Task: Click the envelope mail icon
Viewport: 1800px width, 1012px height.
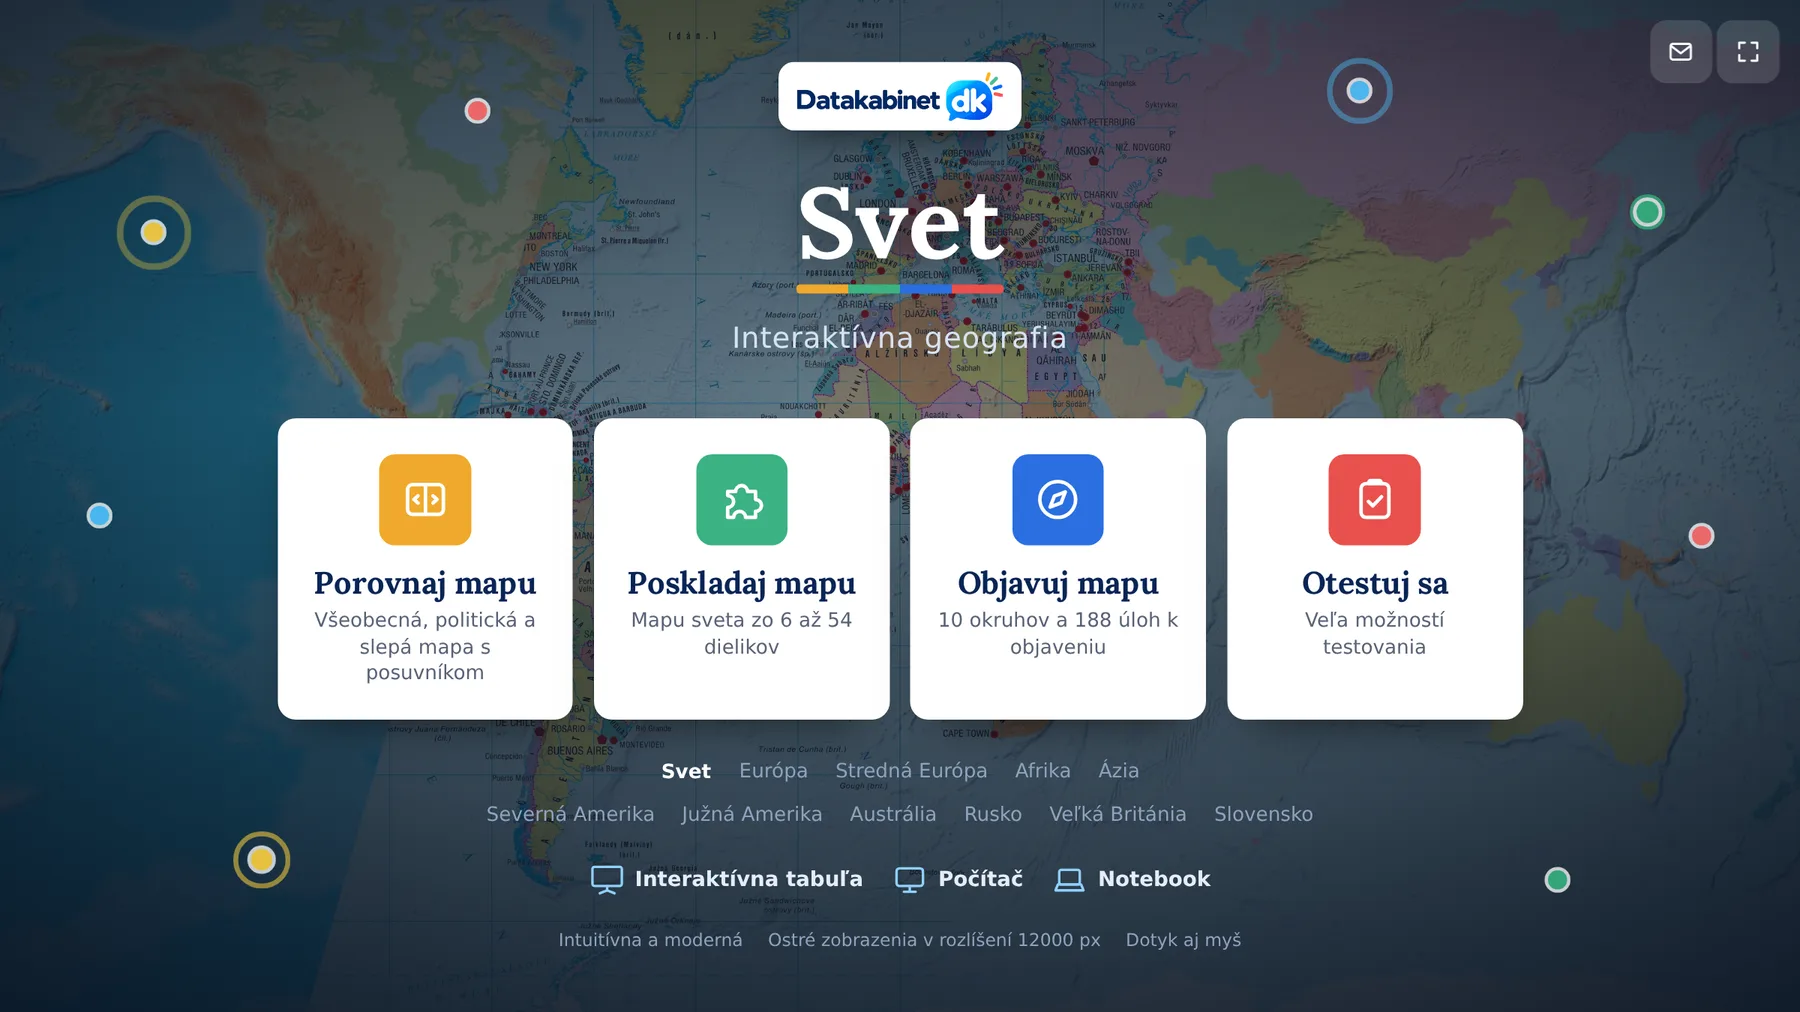Action: [x=1680, y=52]
